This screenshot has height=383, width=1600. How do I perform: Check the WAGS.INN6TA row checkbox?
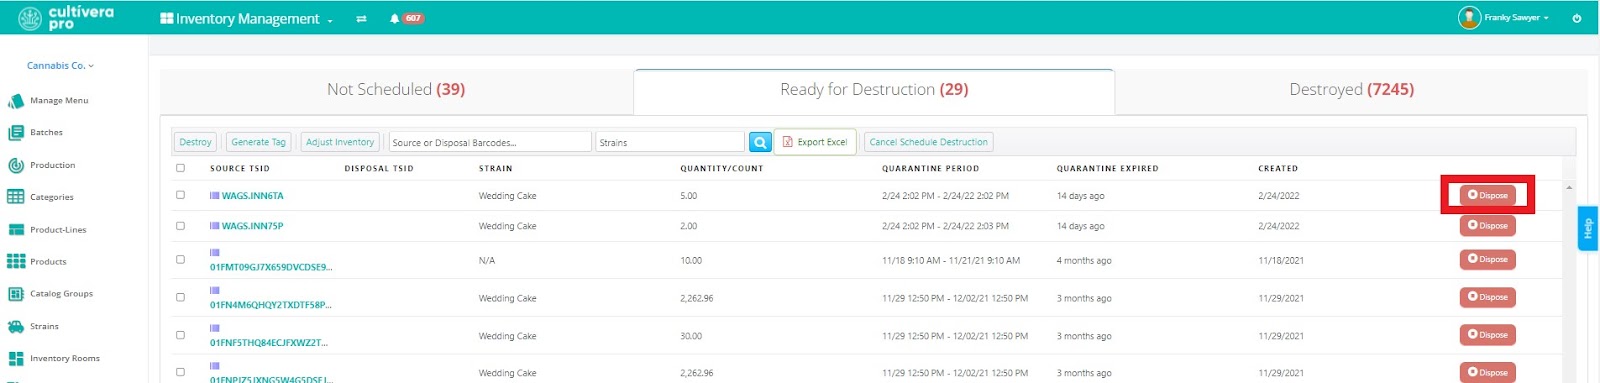click(x=180, y=195)
